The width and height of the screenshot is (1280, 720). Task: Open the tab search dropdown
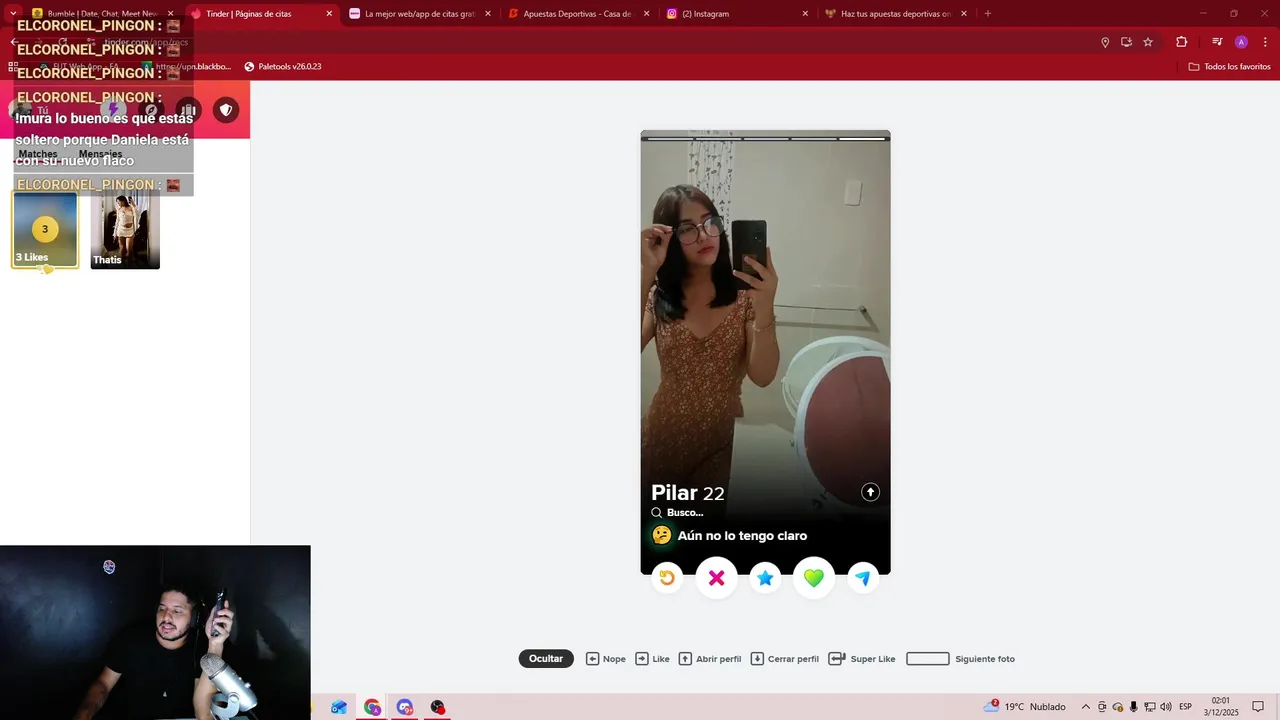tap(13, 14)
